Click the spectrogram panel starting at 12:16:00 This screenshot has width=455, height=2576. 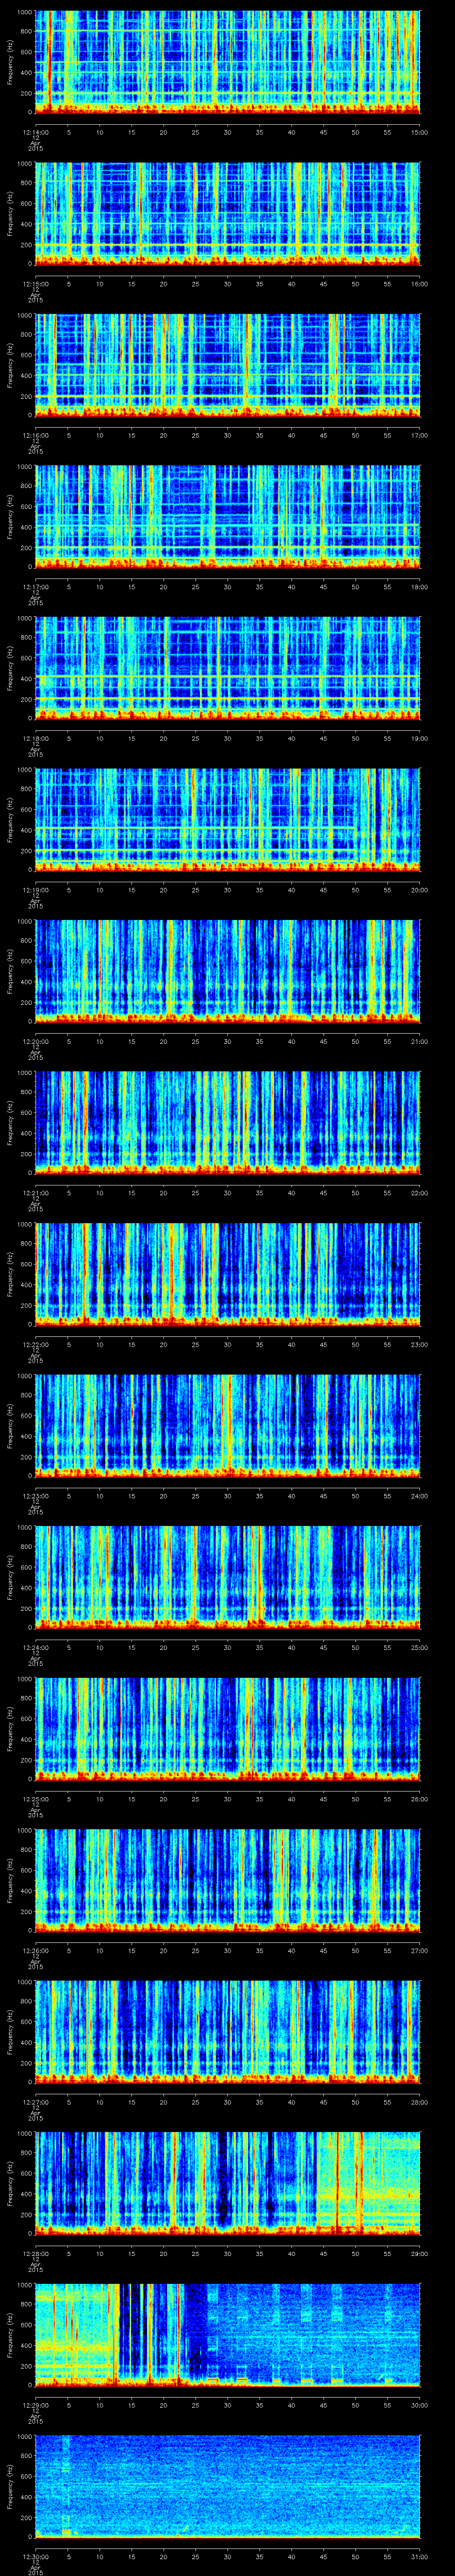coord(228,364)
